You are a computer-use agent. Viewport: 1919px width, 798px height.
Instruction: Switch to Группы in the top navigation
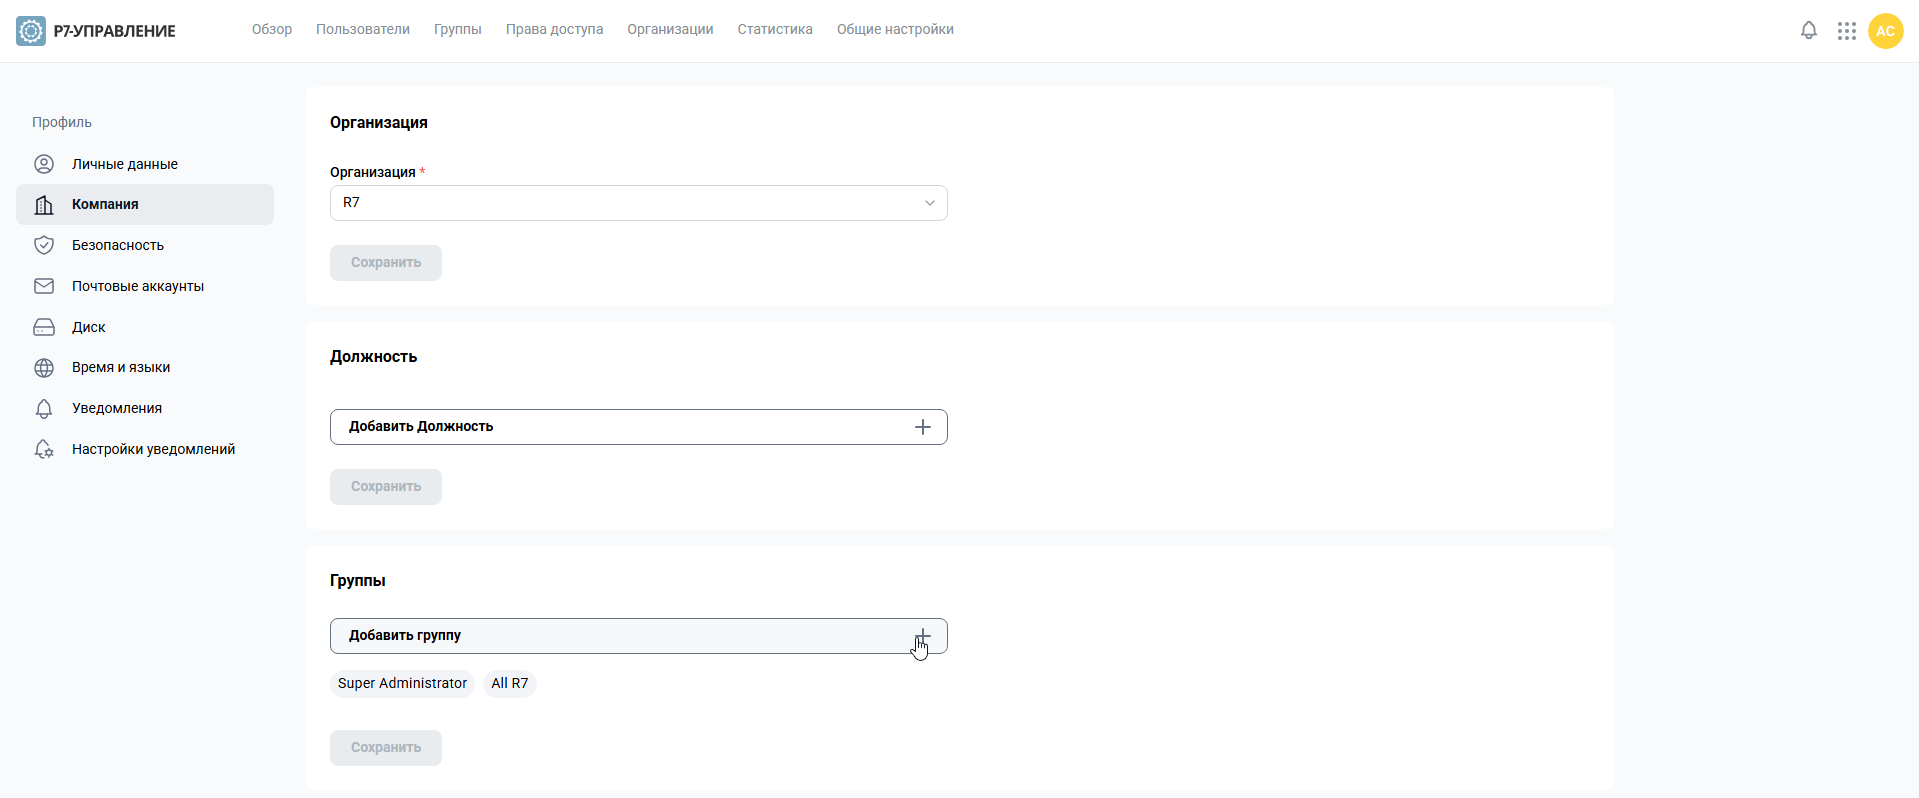pyautogui.click(x=458, y=30)
